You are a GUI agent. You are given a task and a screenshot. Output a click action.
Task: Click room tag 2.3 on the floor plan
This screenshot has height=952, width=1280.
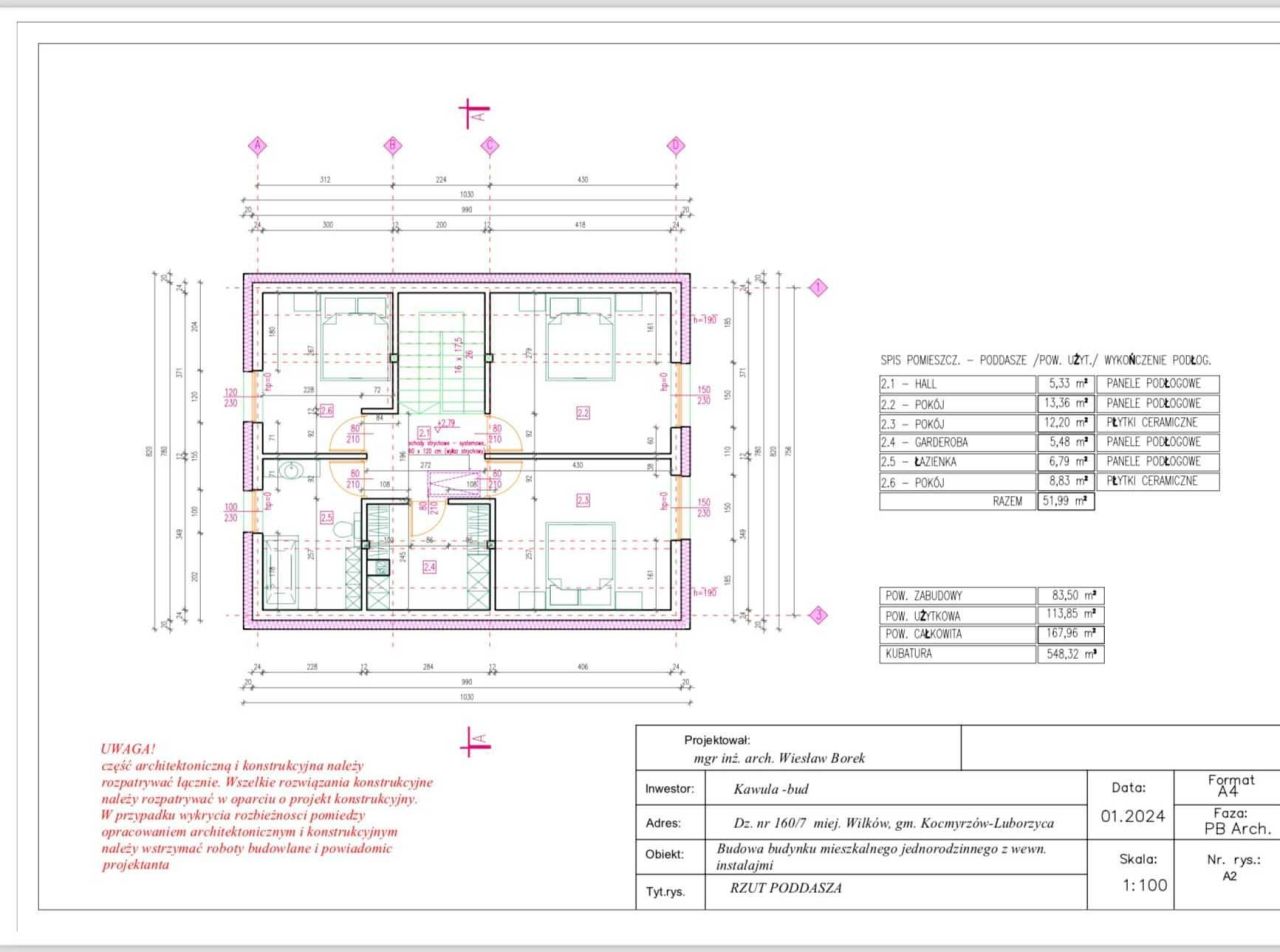tap(582, 499)
